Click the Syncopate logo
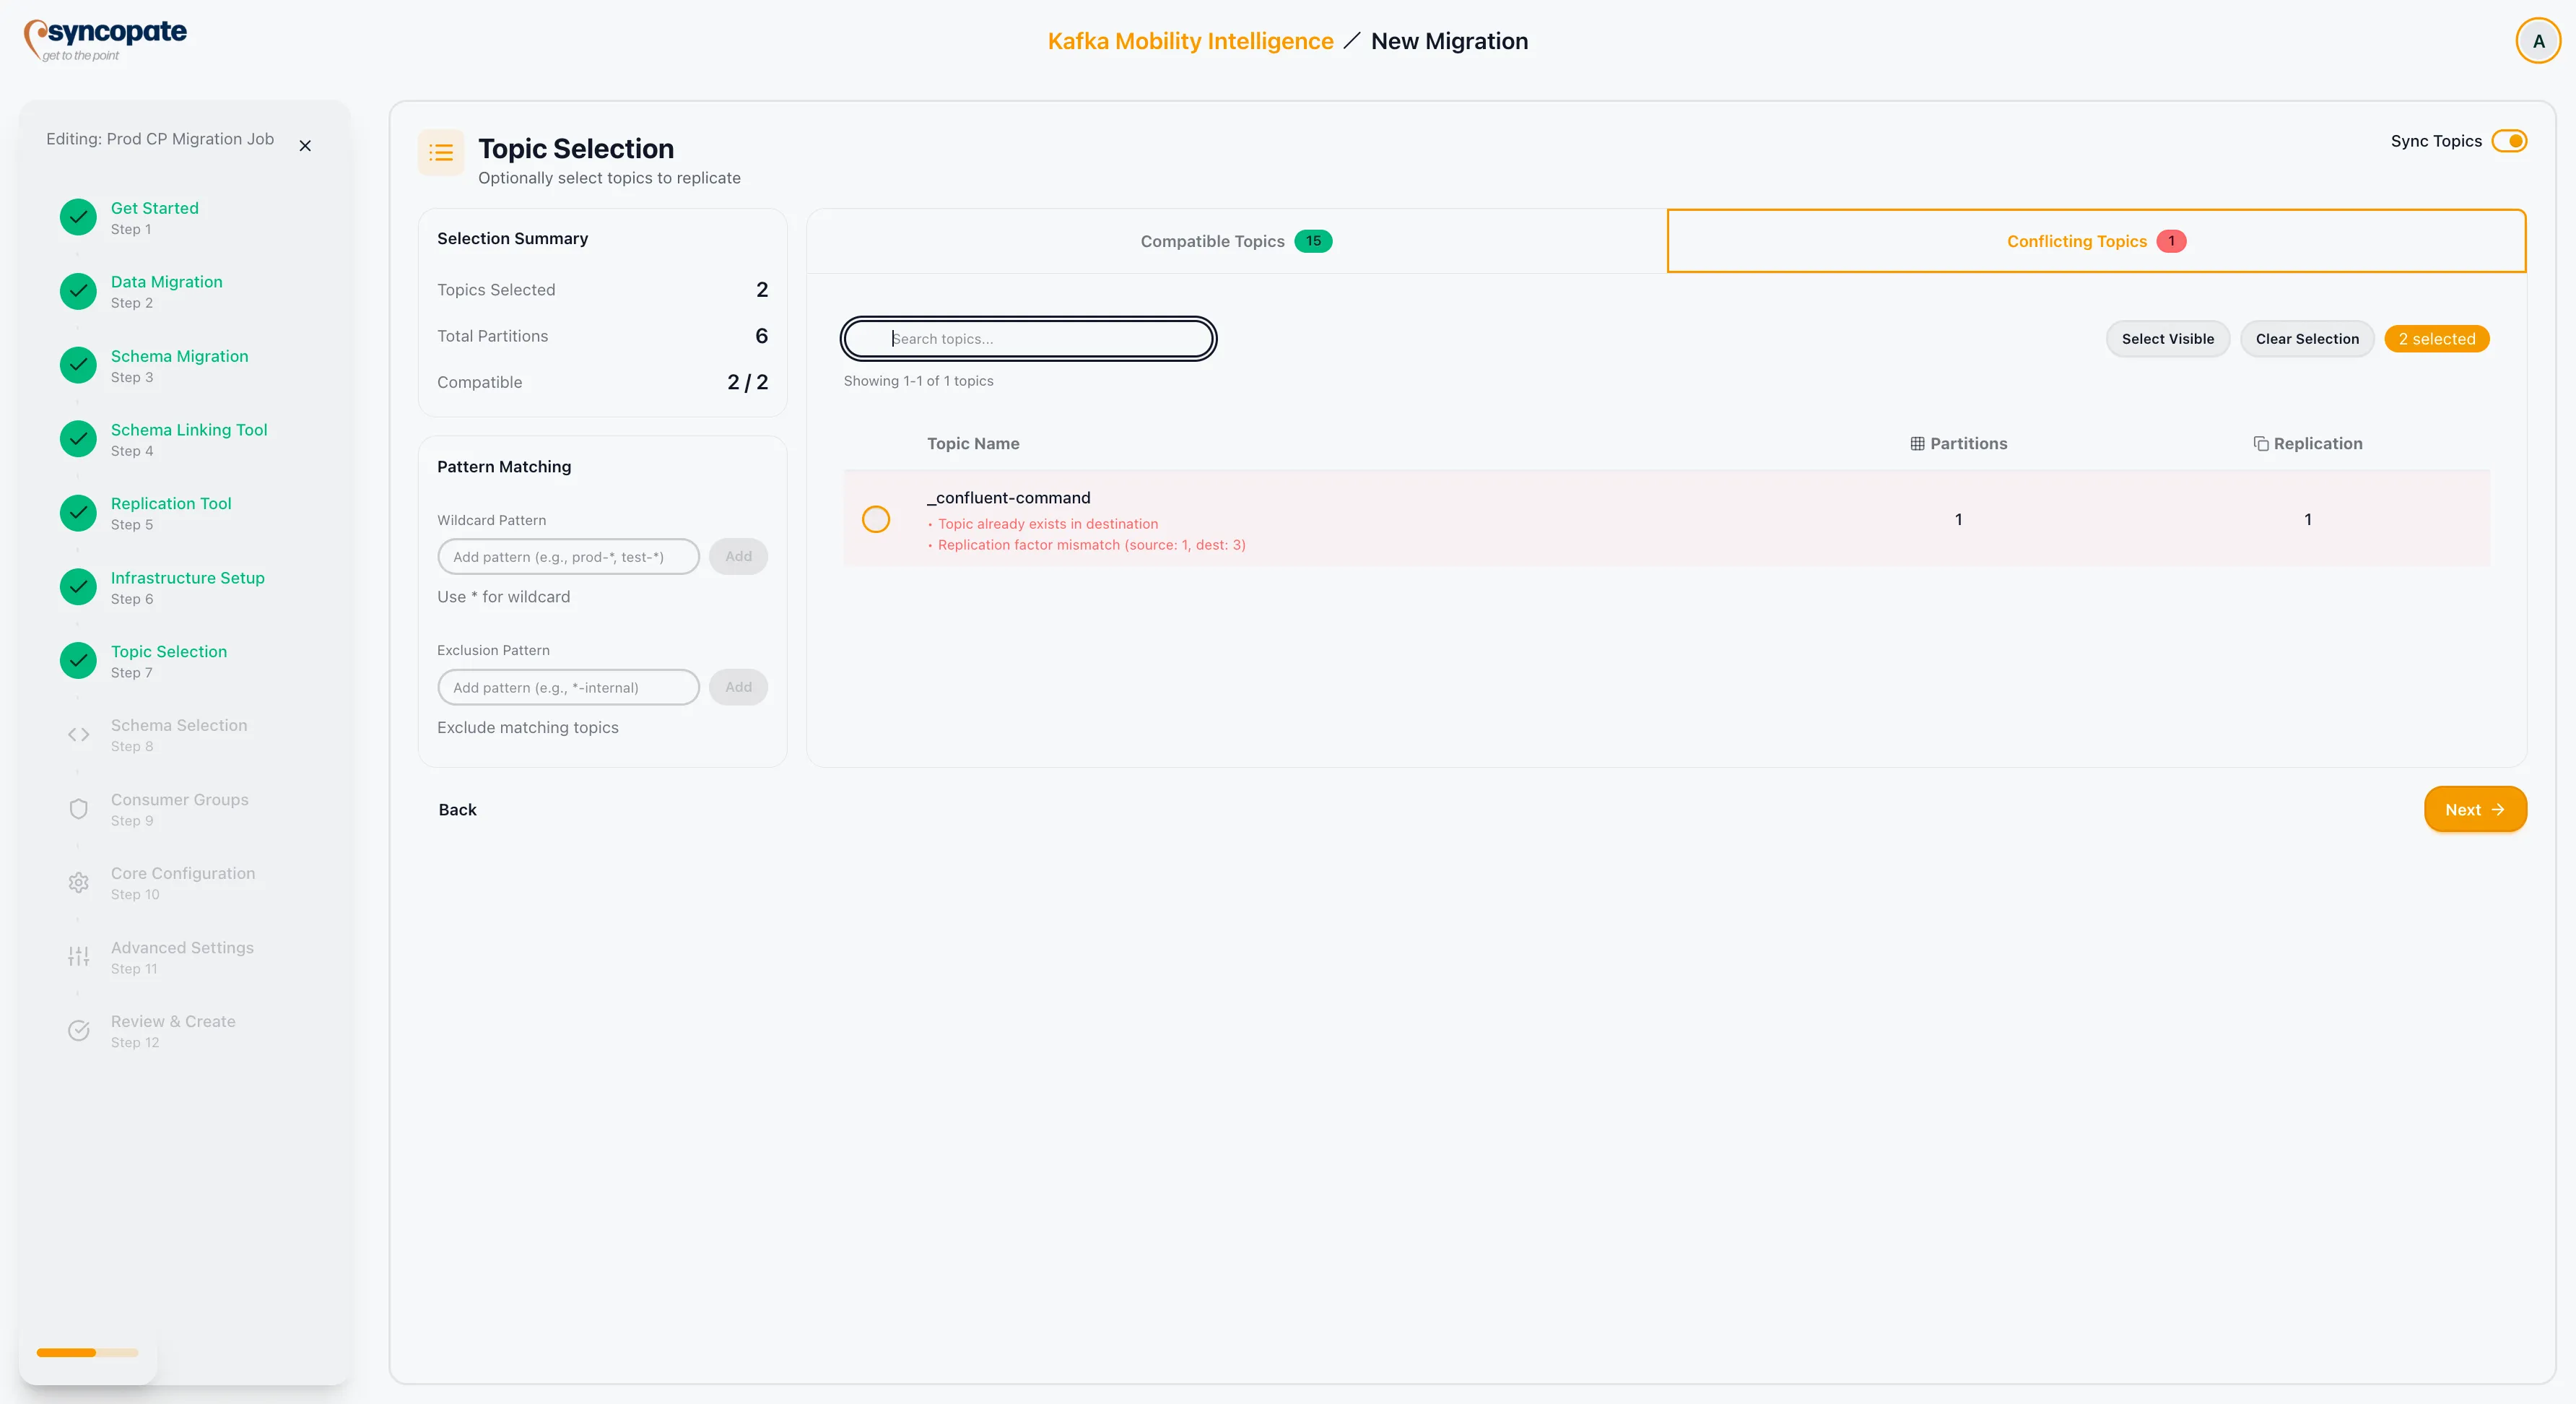This screenshot has width=2576, height=1404. tap(106, 40)
